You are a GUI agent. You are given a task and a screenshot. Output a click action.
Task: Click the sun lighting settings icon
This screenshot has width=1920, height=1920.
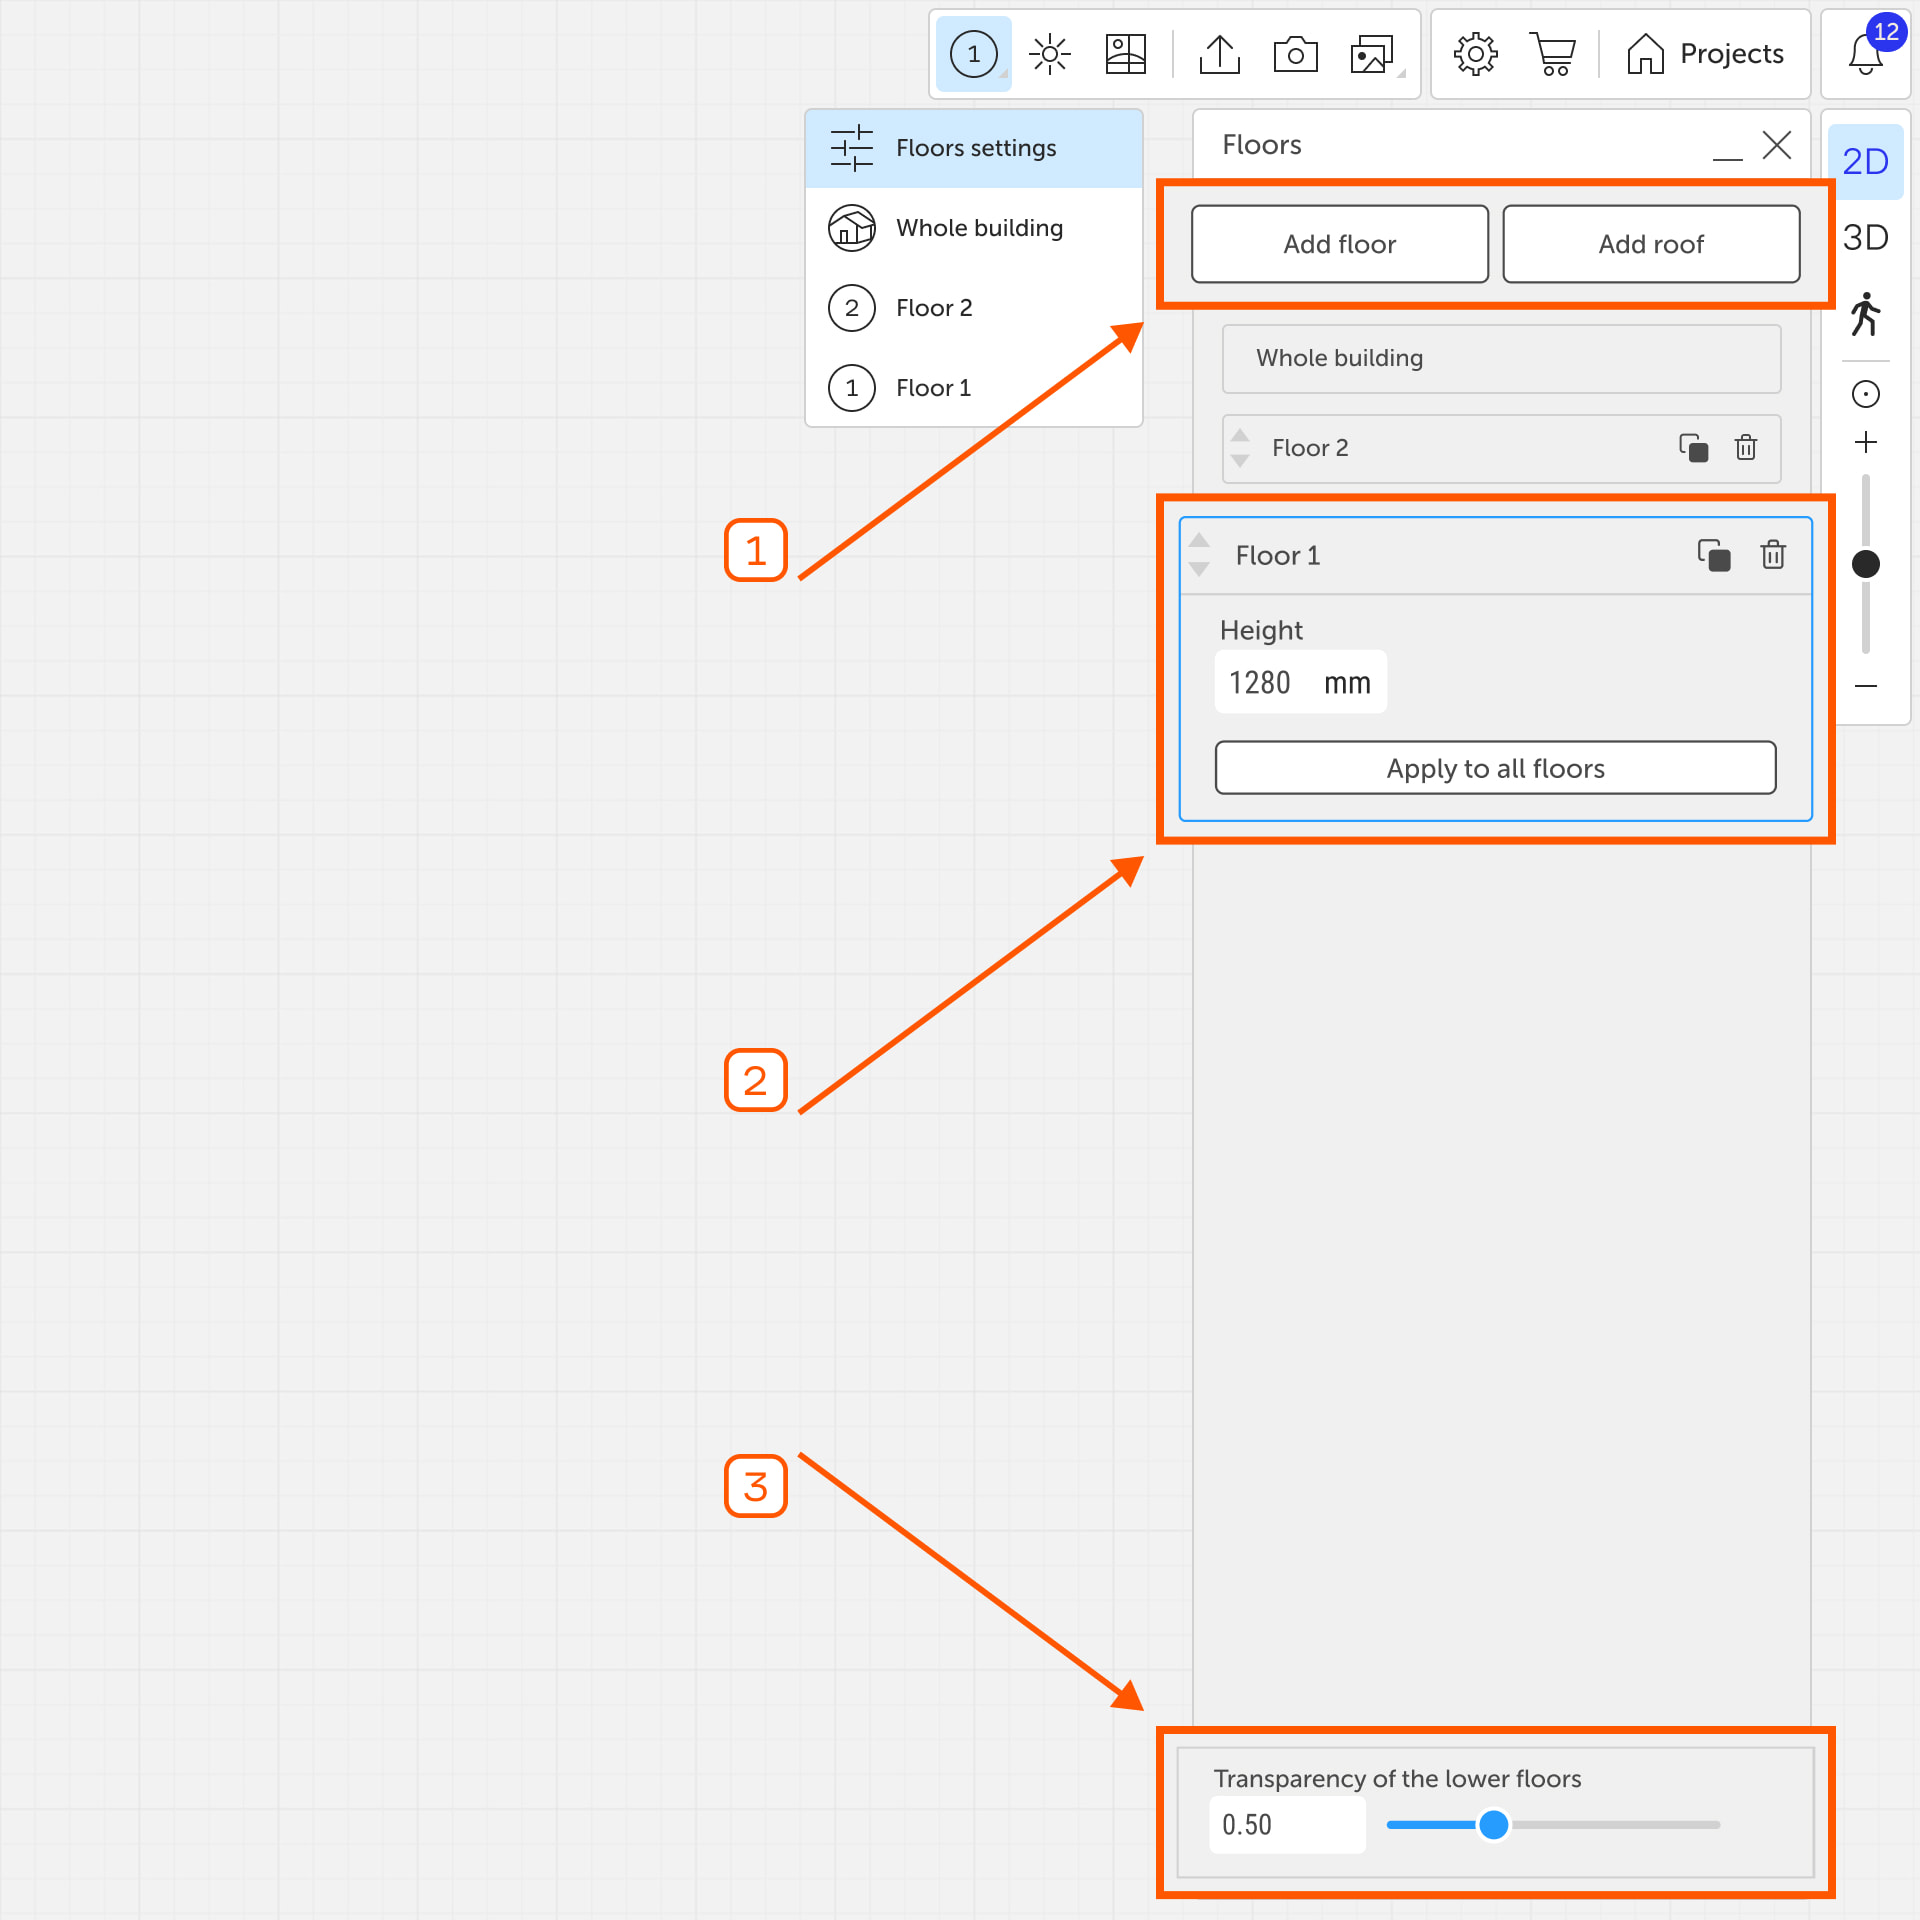(1049, 54)
